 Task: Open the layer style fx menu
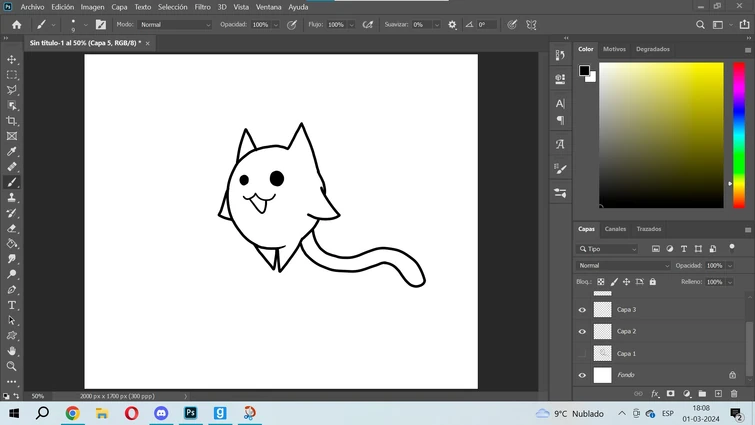click(655, 394)
